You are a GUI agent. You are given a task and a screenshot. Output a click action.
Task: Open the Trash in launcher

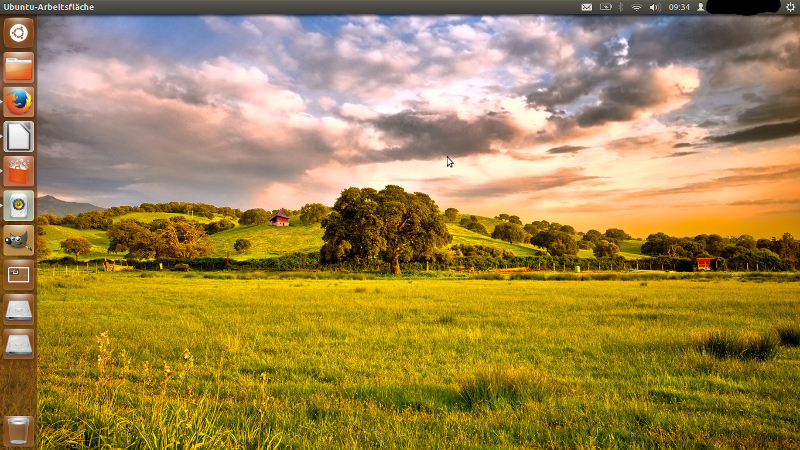click(19, 431)
